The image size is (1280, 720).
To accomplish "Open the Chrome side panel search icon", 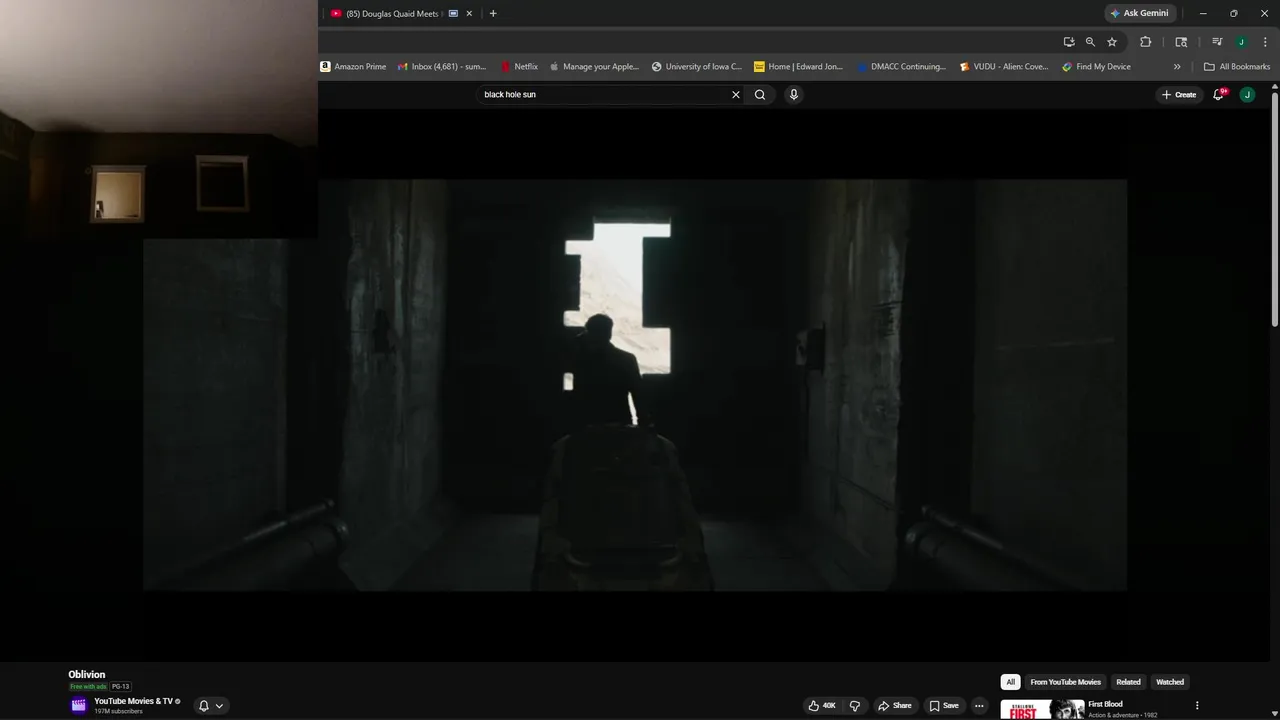I will point(1181,42).
